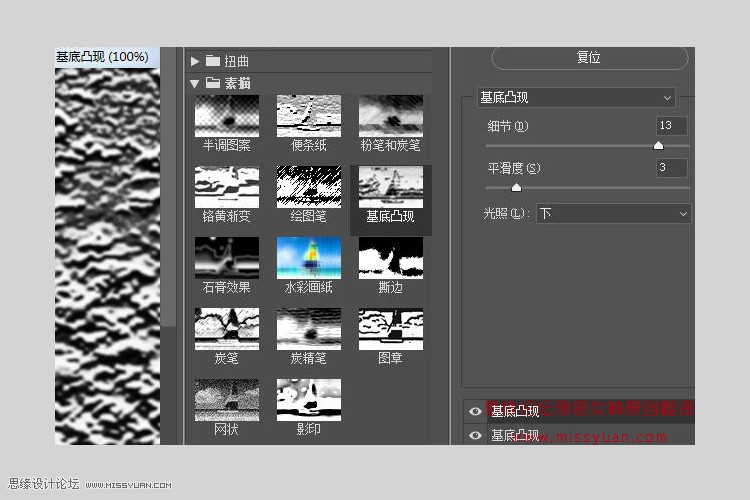
Task: Click the 细节 detail slider handle
Action: pos(658,145)
